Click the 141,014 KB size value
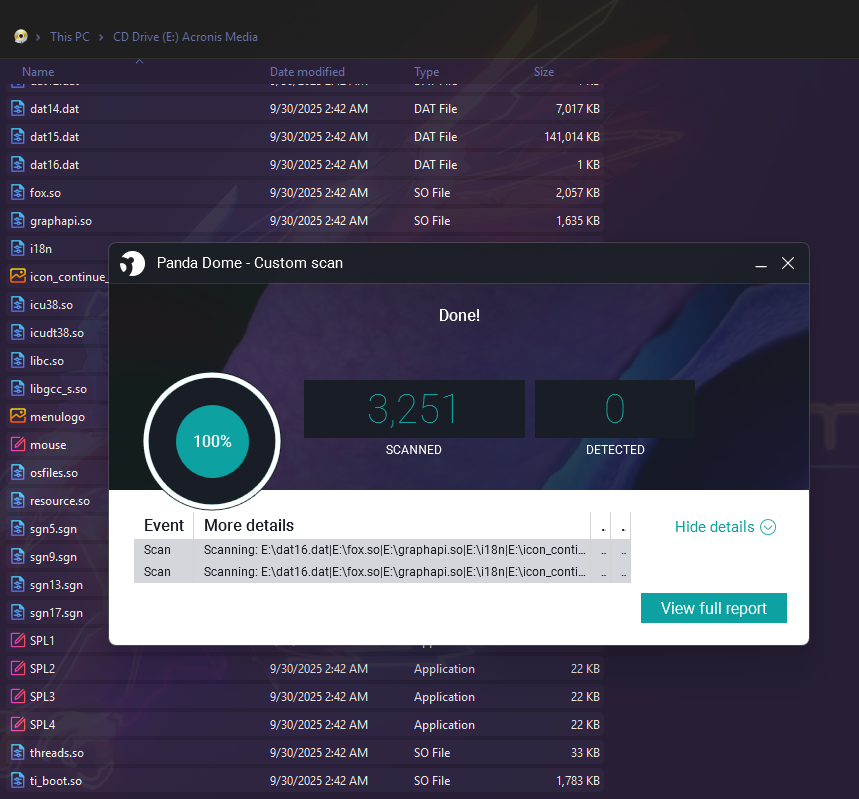Viewport: 859px width, 799px height. (x=571, y=137)
